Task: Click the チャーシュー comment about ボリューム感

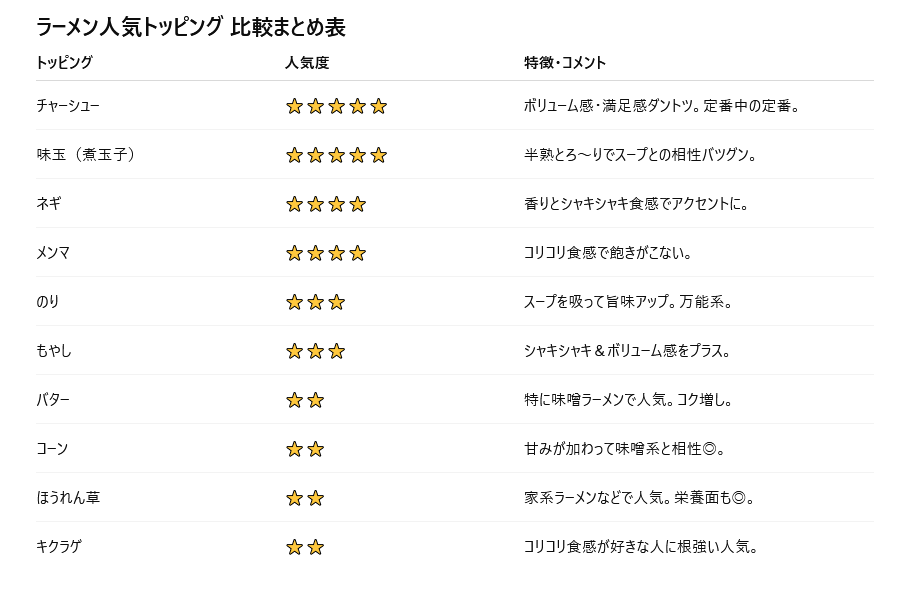Action: tap(661, 106)
